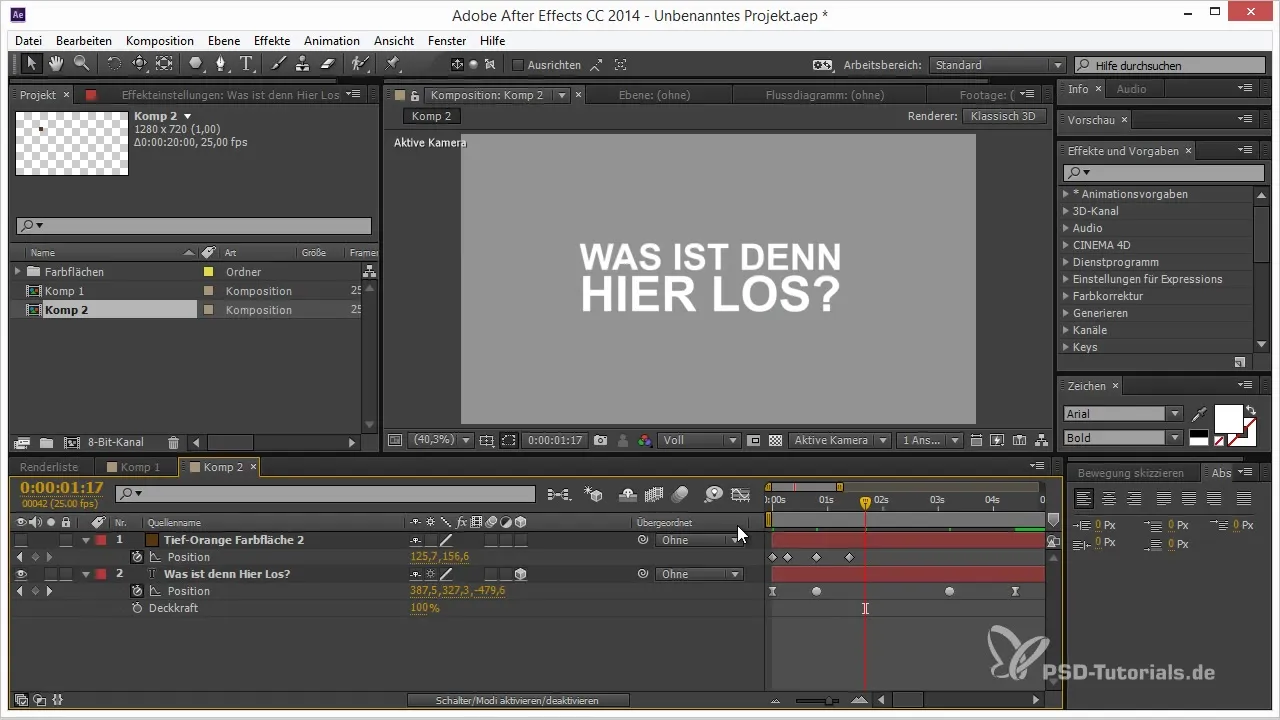Image resolution: width=1280 pixels, height=720 pixels.
Task: Toggle Position stopwatch of the text layer
Action: (137, 591)
